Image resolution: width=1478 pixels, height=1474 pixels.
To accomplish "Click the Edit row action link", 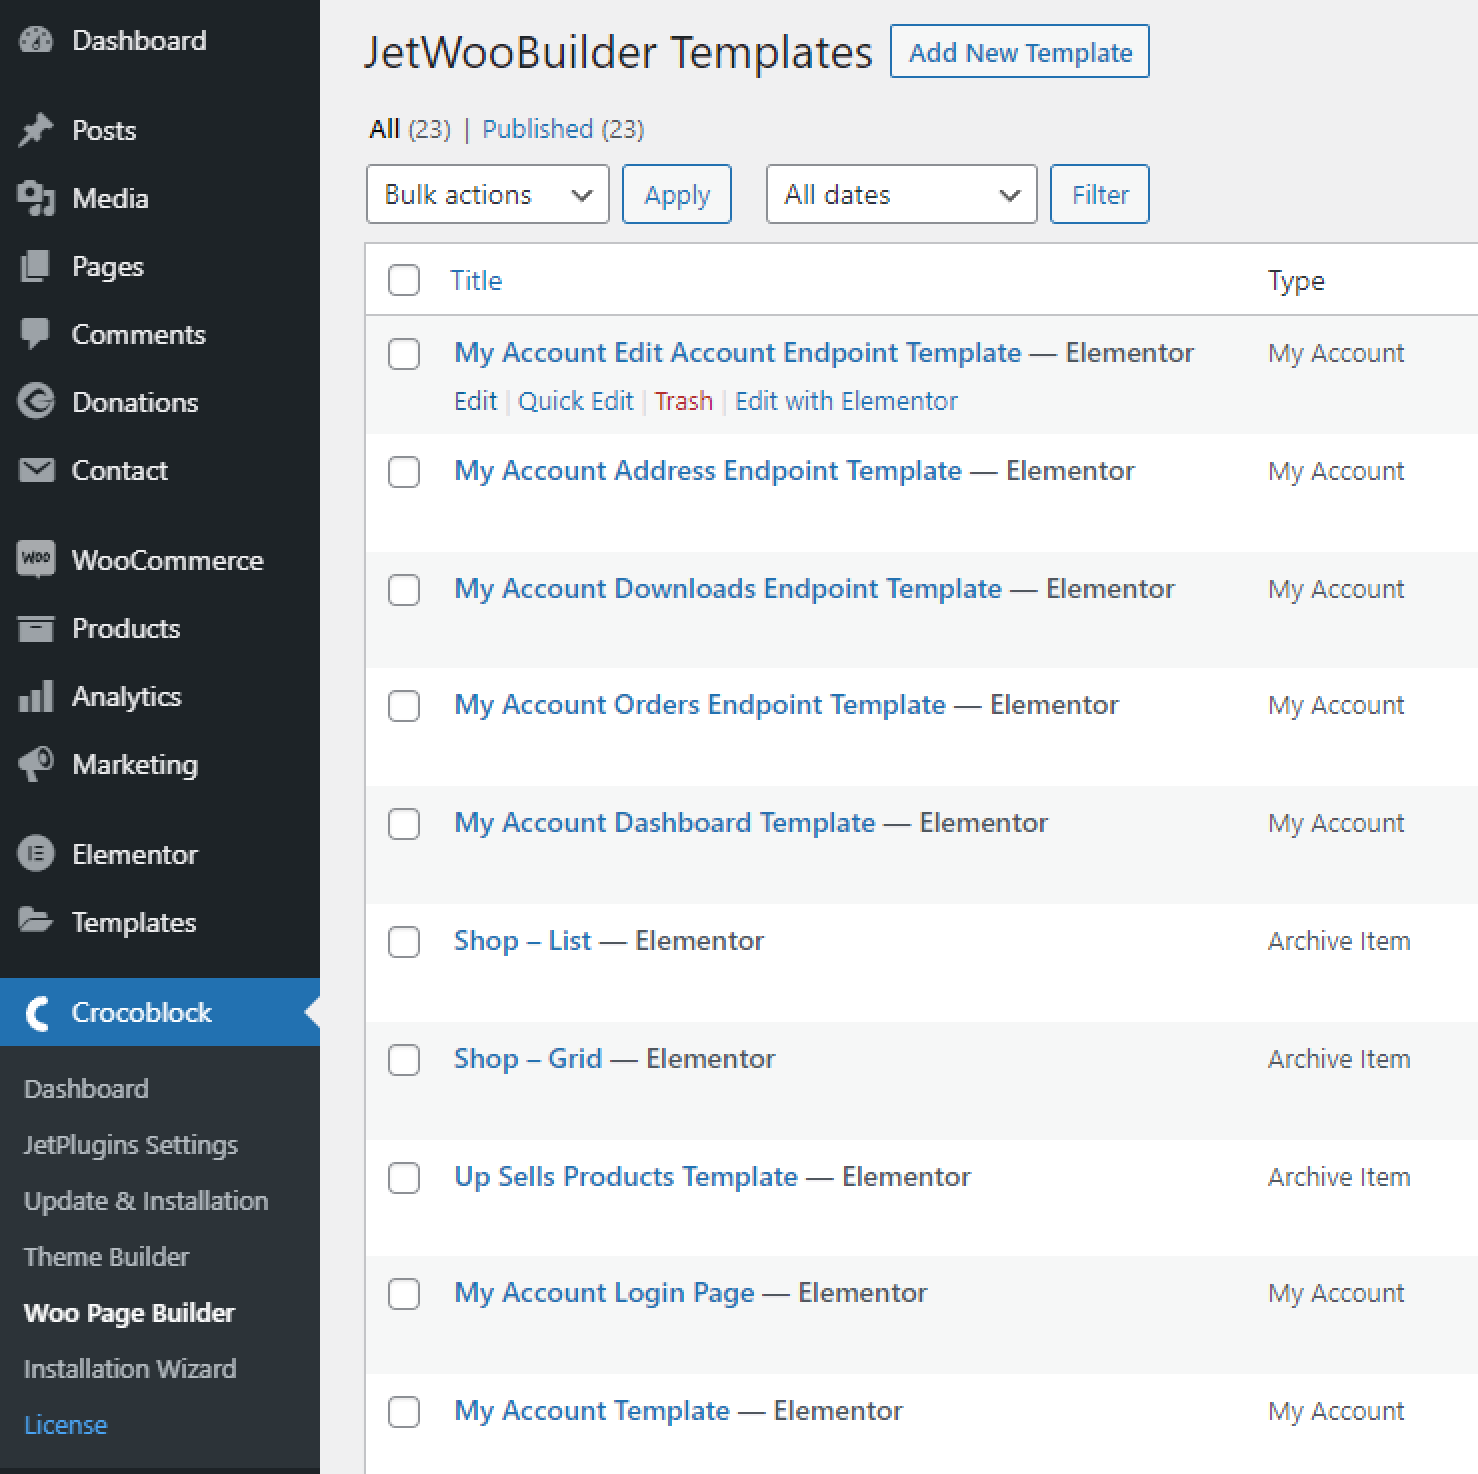I will tap(475, 401).
